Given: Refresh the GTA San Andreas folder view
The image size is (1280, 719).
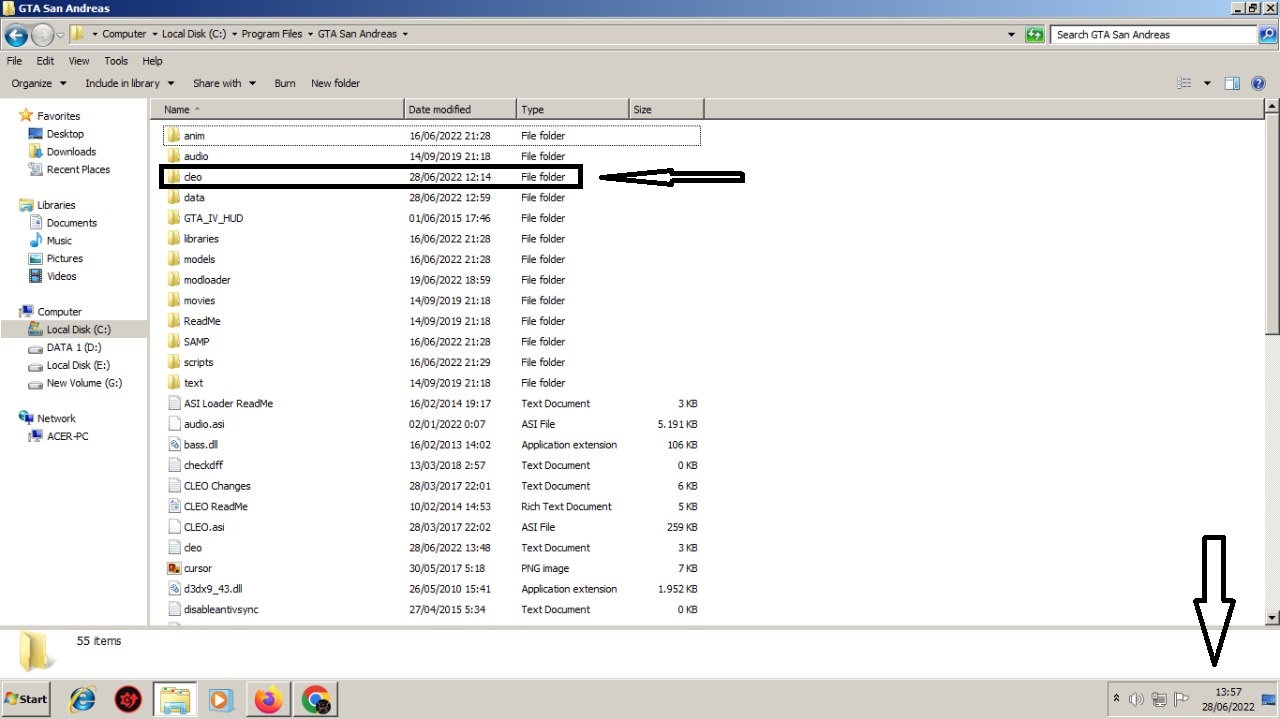Looking at the screenshot, I should (x=1035, y=34).
